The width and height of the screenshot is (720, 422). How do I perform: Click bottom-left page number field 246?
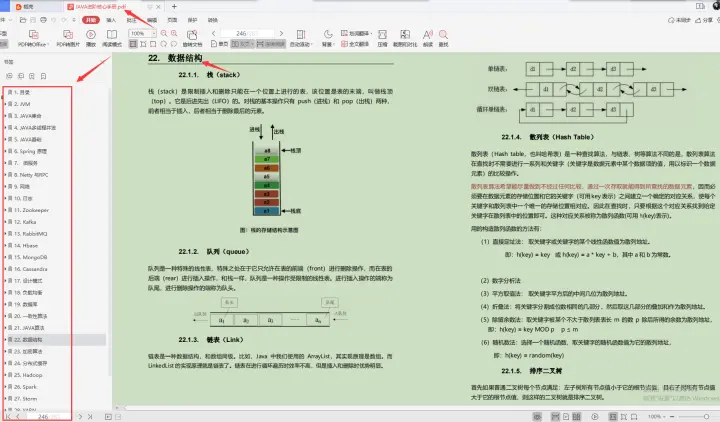coord(49,416)
